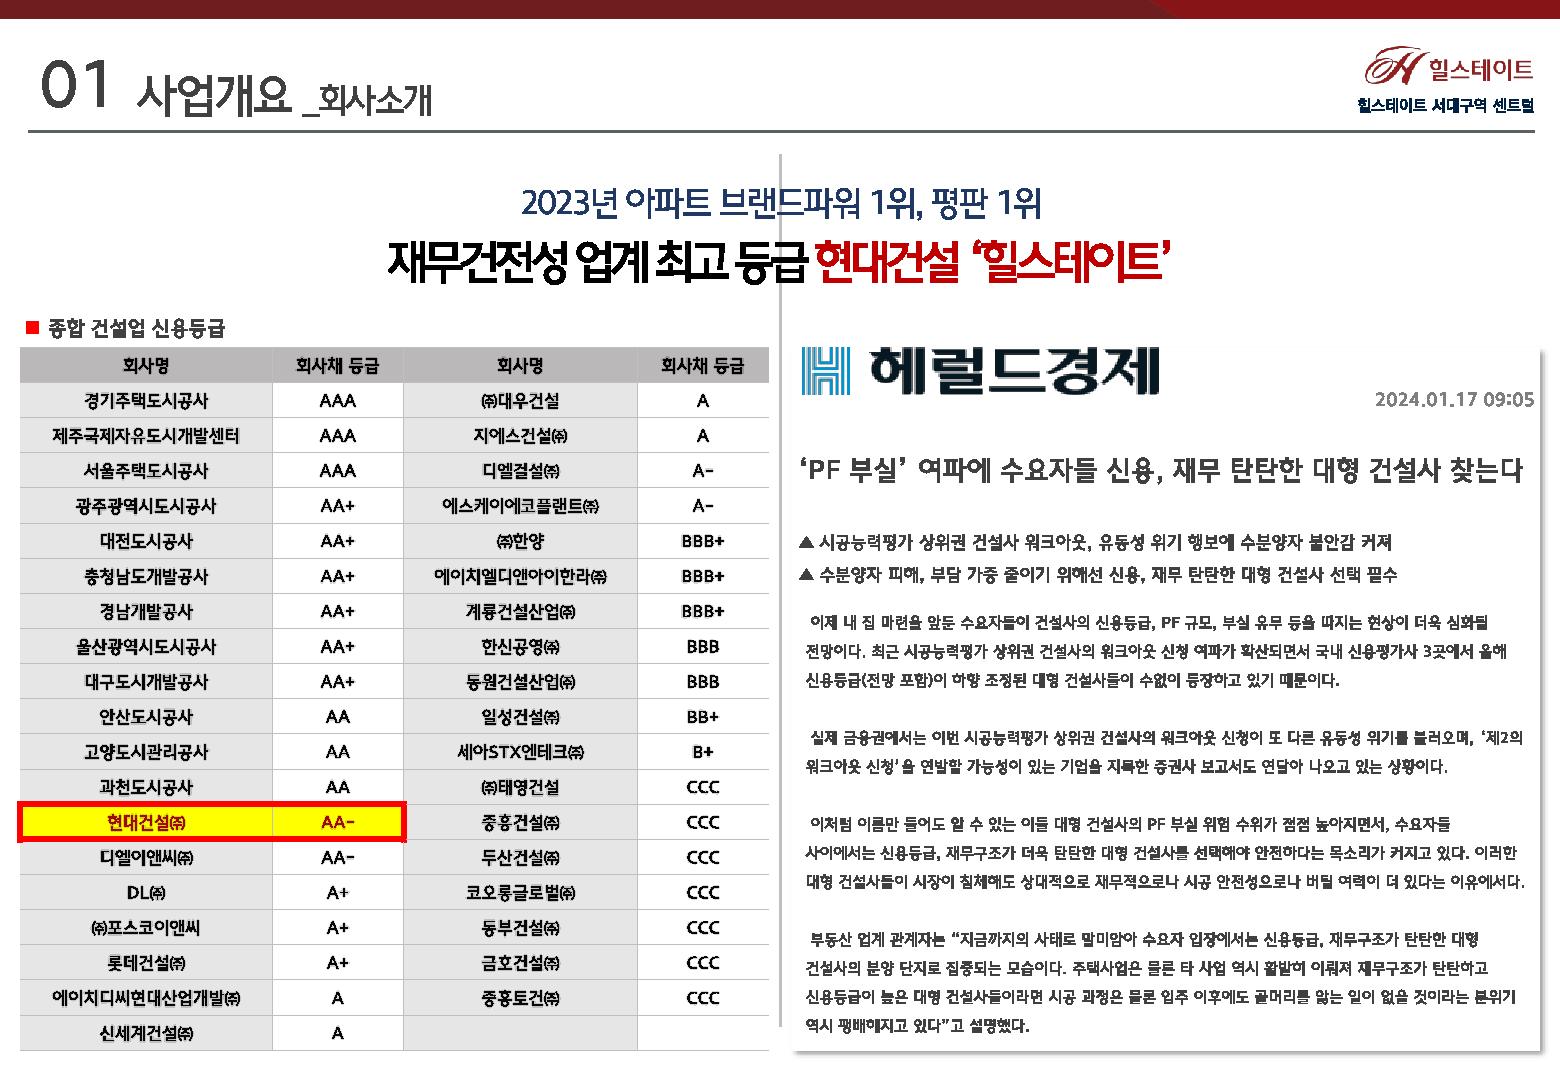This screenshot has width=1560, height=1080.
Task: Click the 경남개발공사 cell
Action: click(x=146, y=611)
